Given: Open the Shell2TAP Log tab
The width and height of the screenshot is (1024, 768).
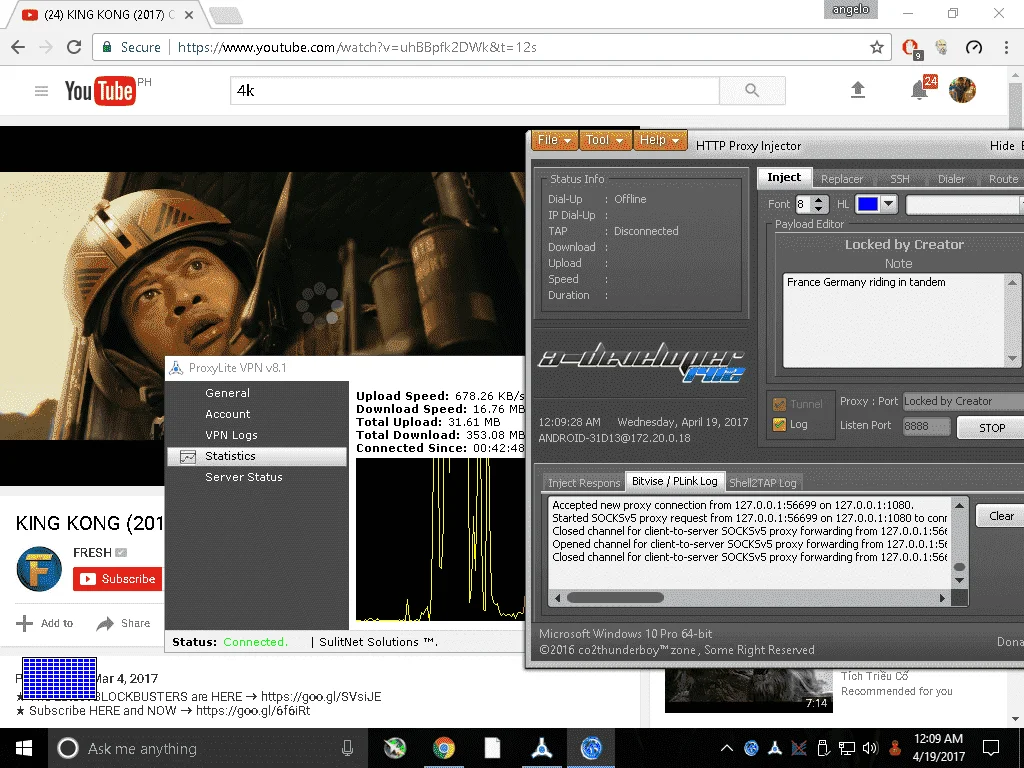Looking at the screenshot, I should pyautogui.click(x=763, y=483).
